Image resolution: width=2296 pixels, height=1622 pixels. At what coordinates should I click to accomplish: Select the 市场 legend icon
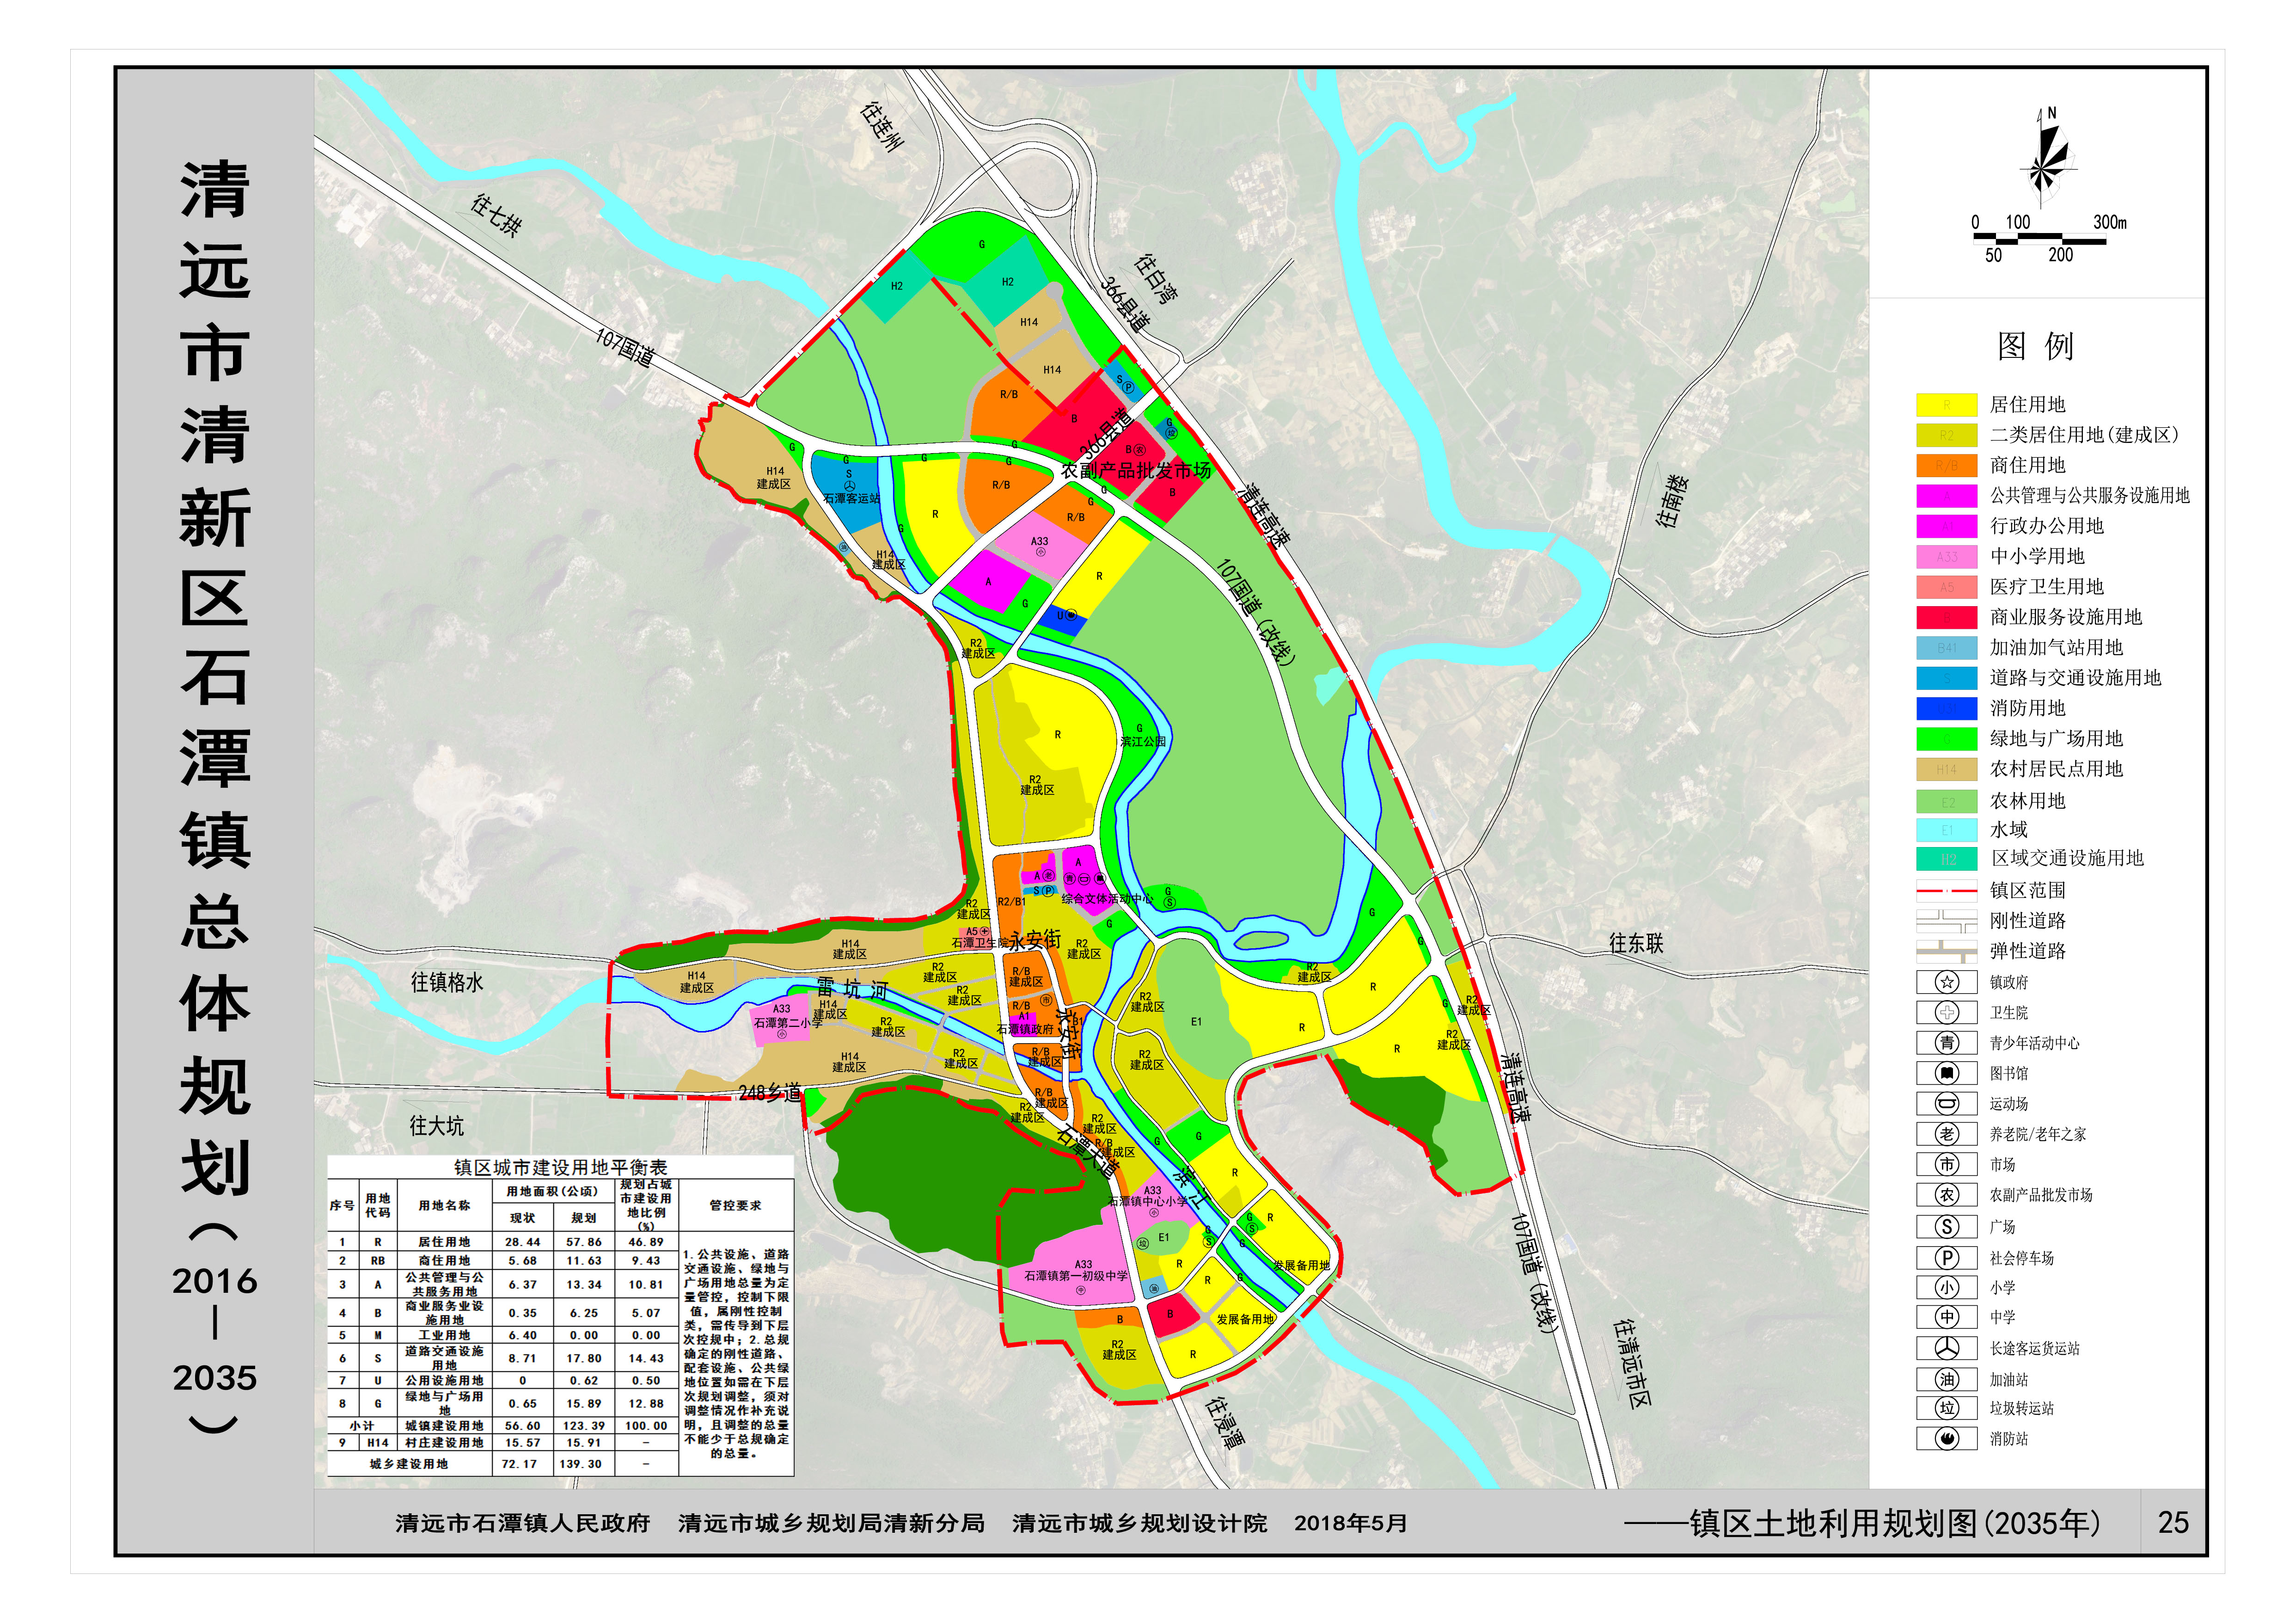(x=1946, y=1164)
